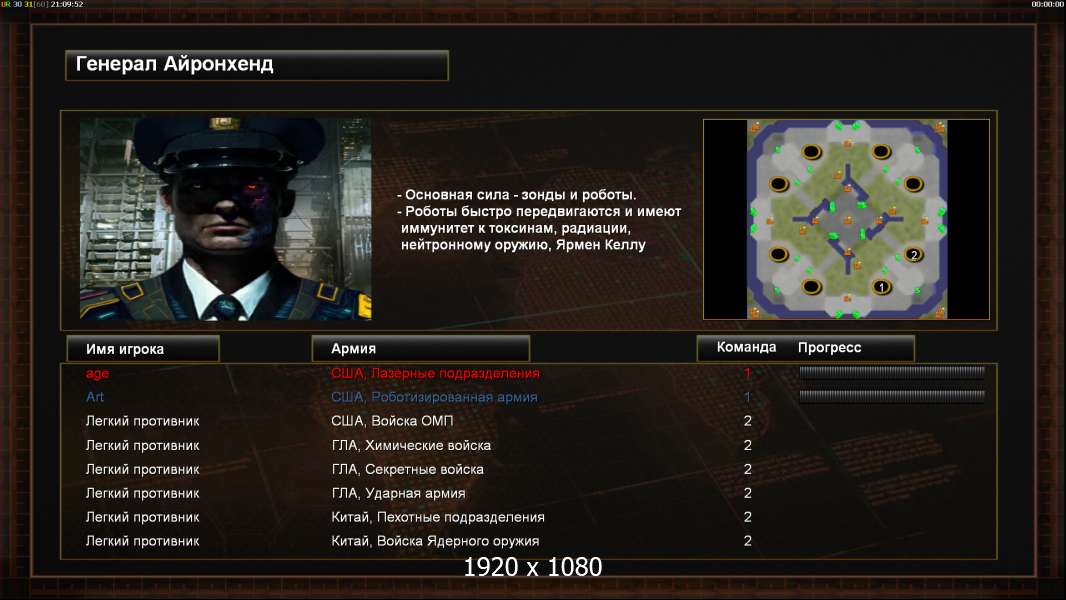Click General Ironhand's portrait image
The height and width of the screenshot is (600, 1066).
pyautogui.click(x=226, y=219)
